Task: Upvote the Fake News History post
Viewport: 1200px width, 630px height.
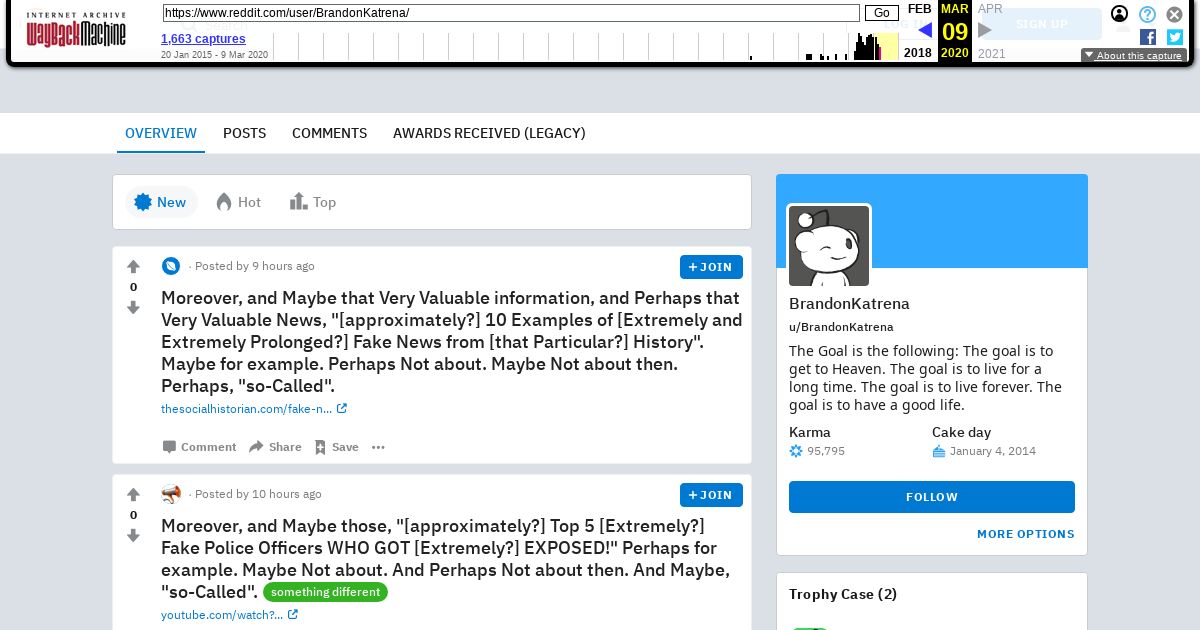Action: pyautogui.click(x=133, y=267)
